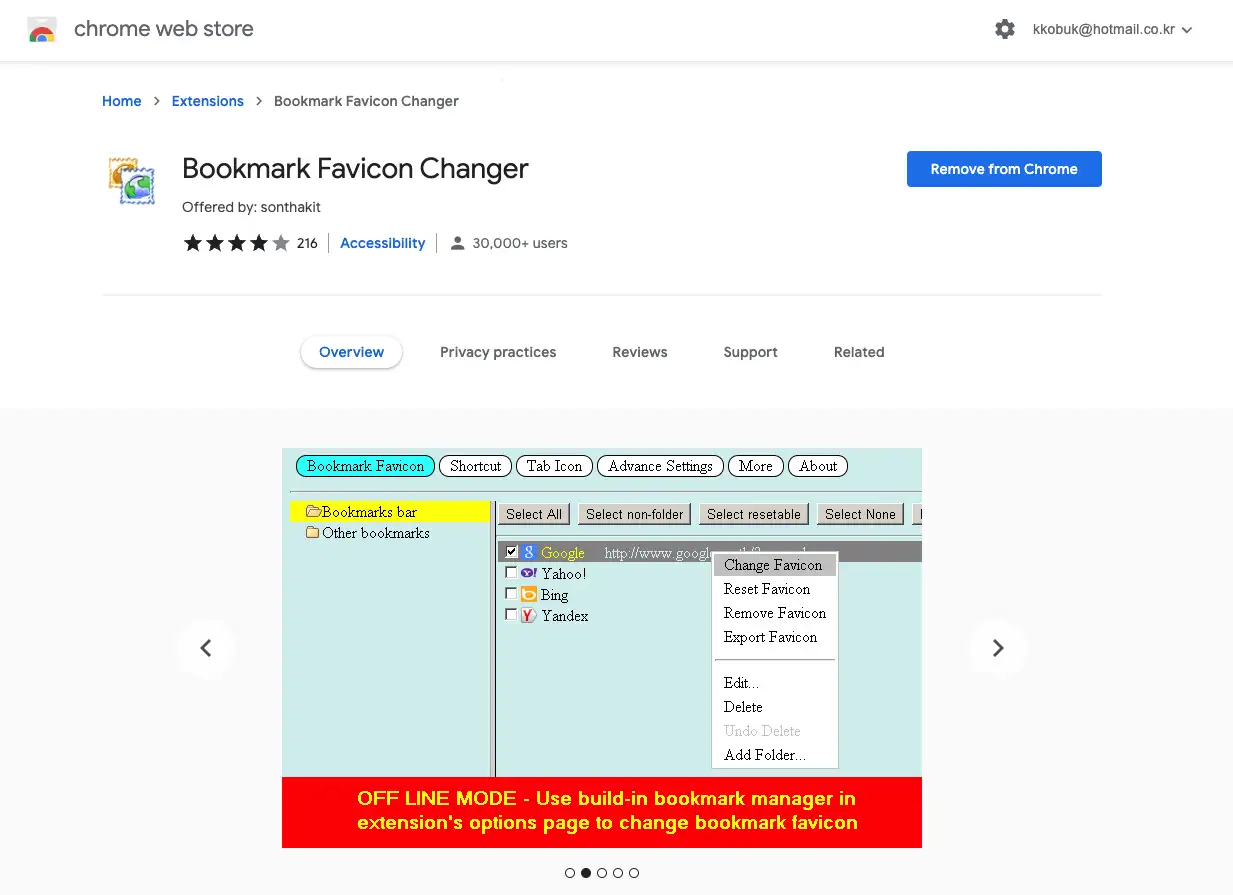
Task: Click the Chrome Web Store rainbow logo
Action: (42, 30)
